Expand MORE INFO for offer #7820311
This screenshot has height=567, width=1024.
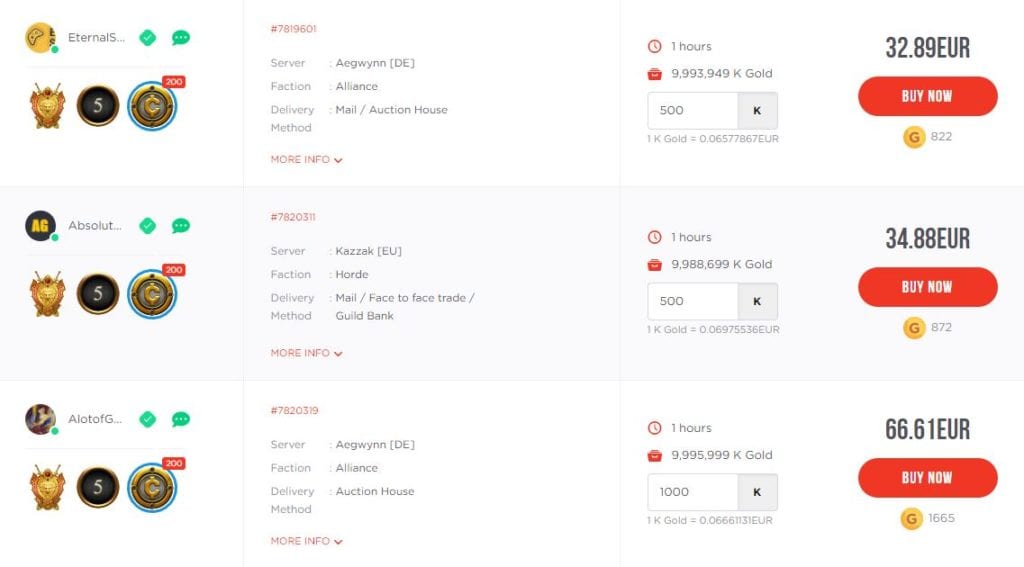tap(306, 353)
